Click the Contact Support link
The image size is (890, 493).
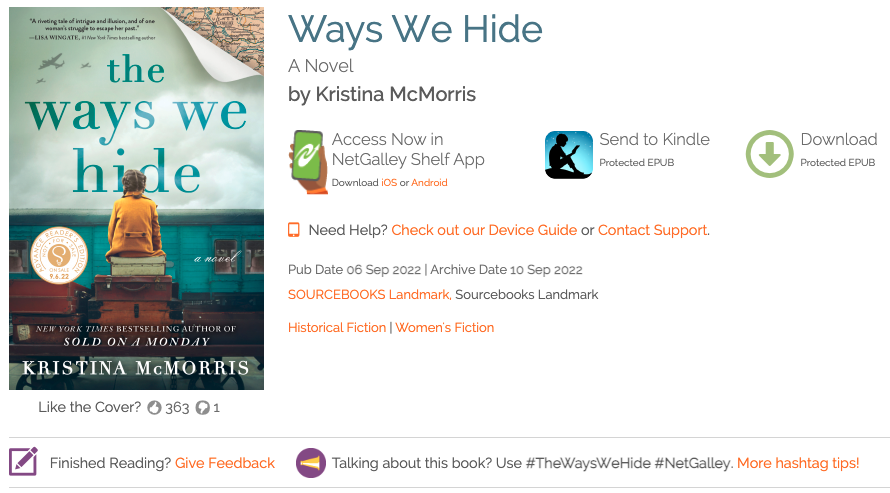tap(652, 230)
